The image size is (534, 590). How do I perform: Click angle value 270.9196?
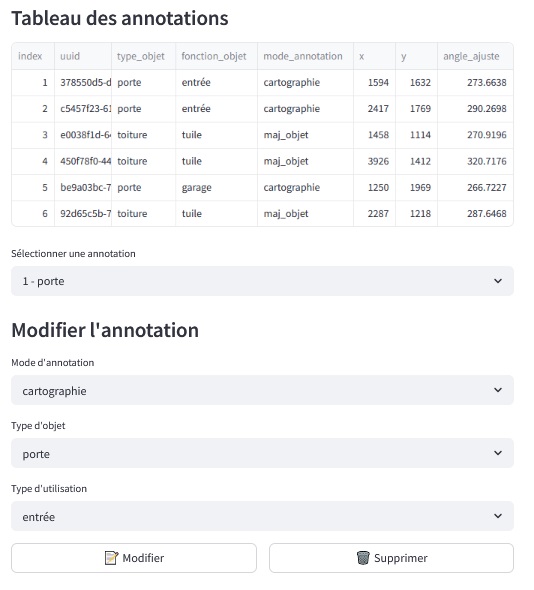pos(475,135)
